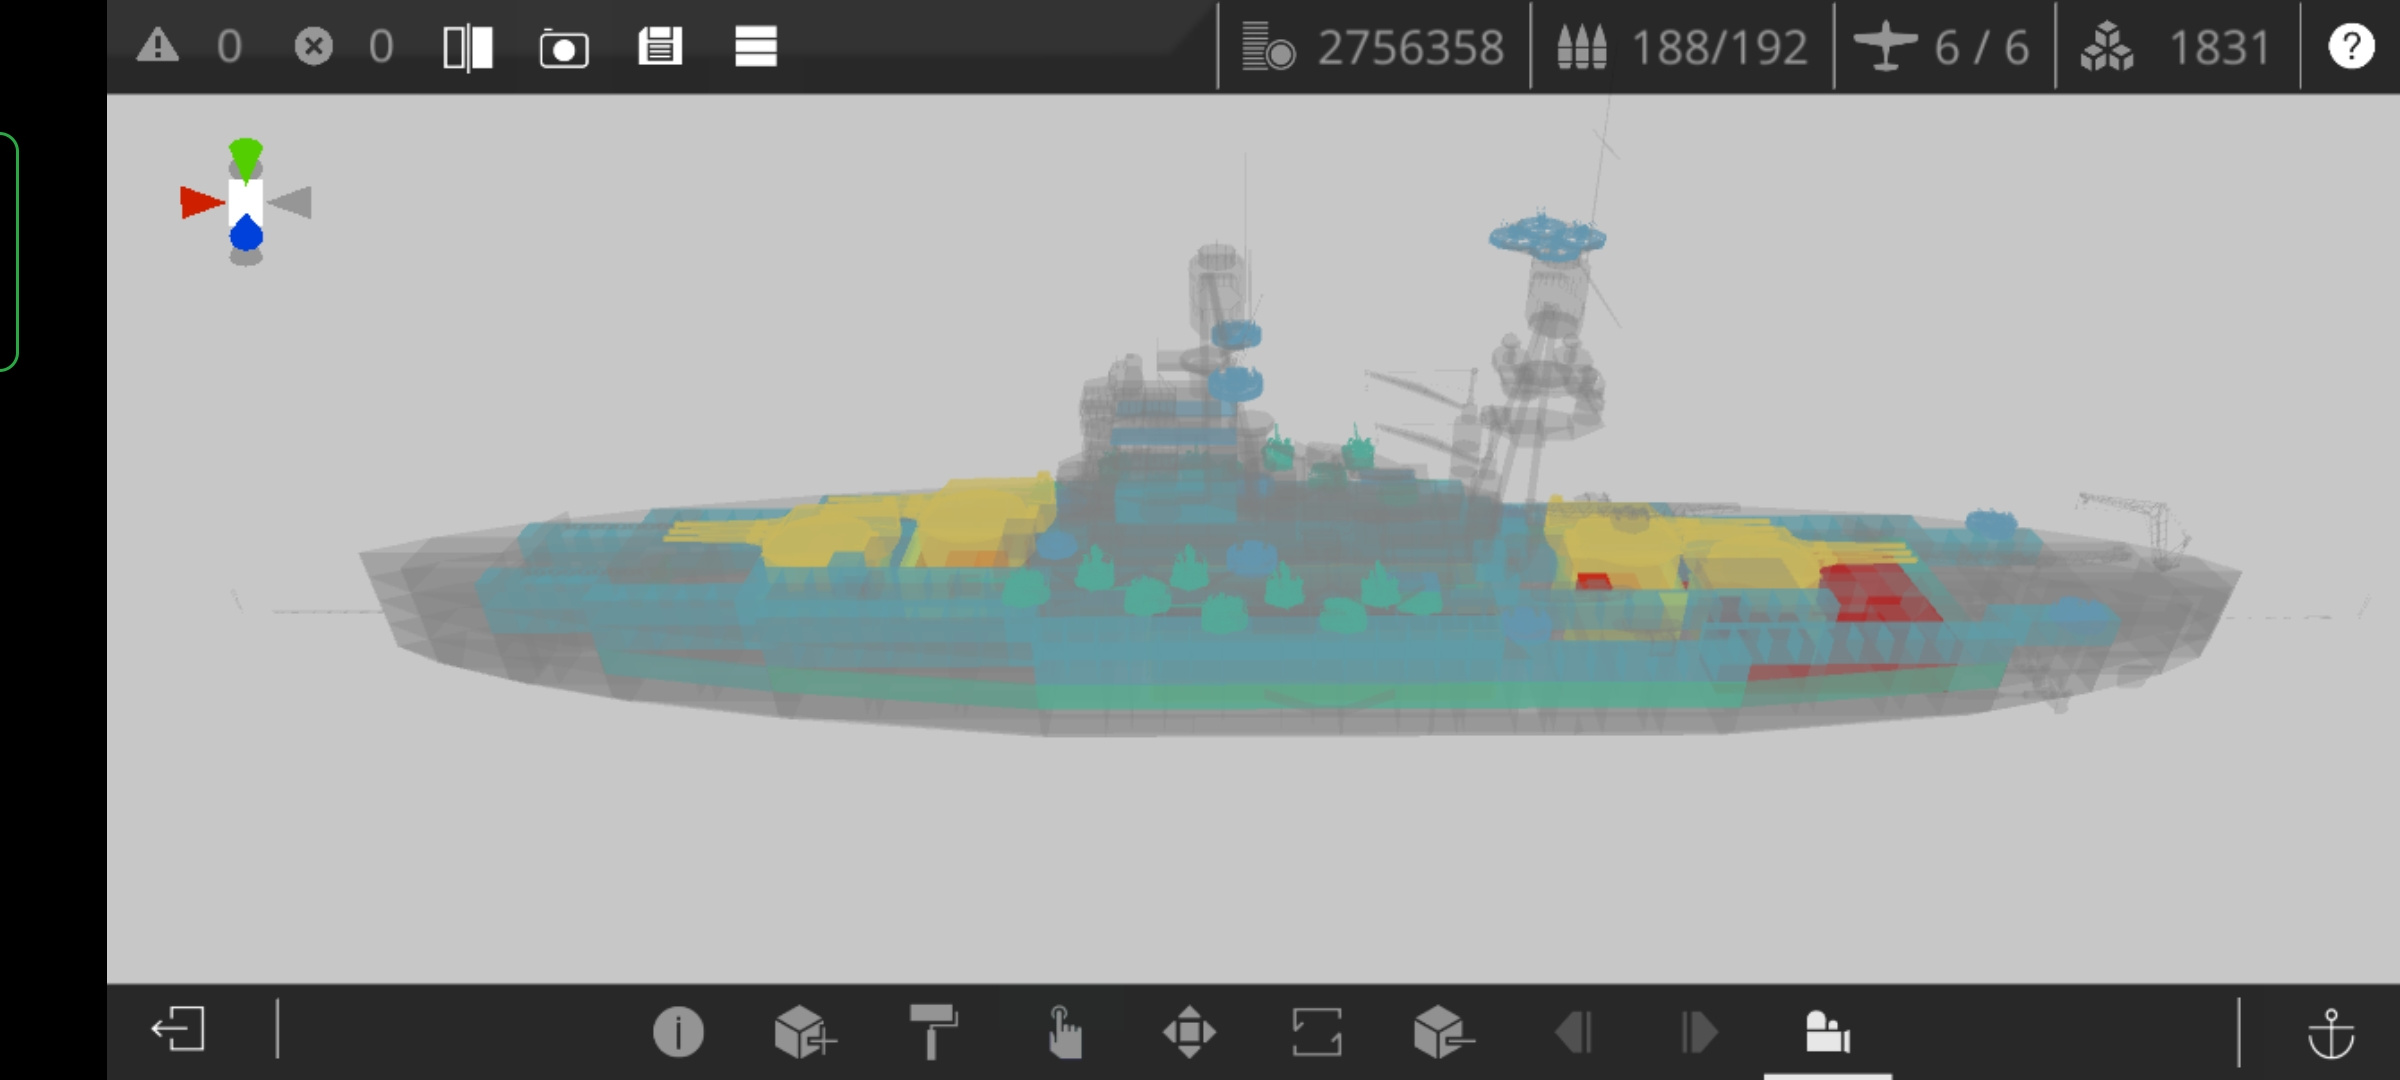Open the part info tool
Image resolution: width=2400 pixels, height=1080 pixels.
click(x=678, y=1031)
